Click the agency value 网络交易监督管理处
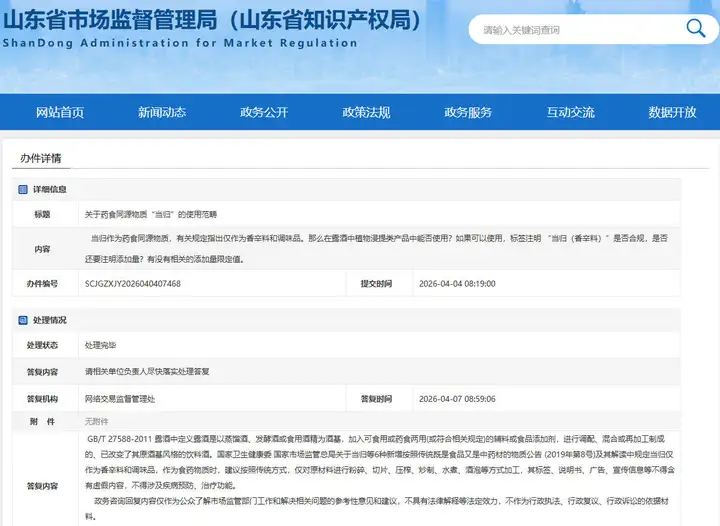720x526 pixels. (x=120, y=399)
